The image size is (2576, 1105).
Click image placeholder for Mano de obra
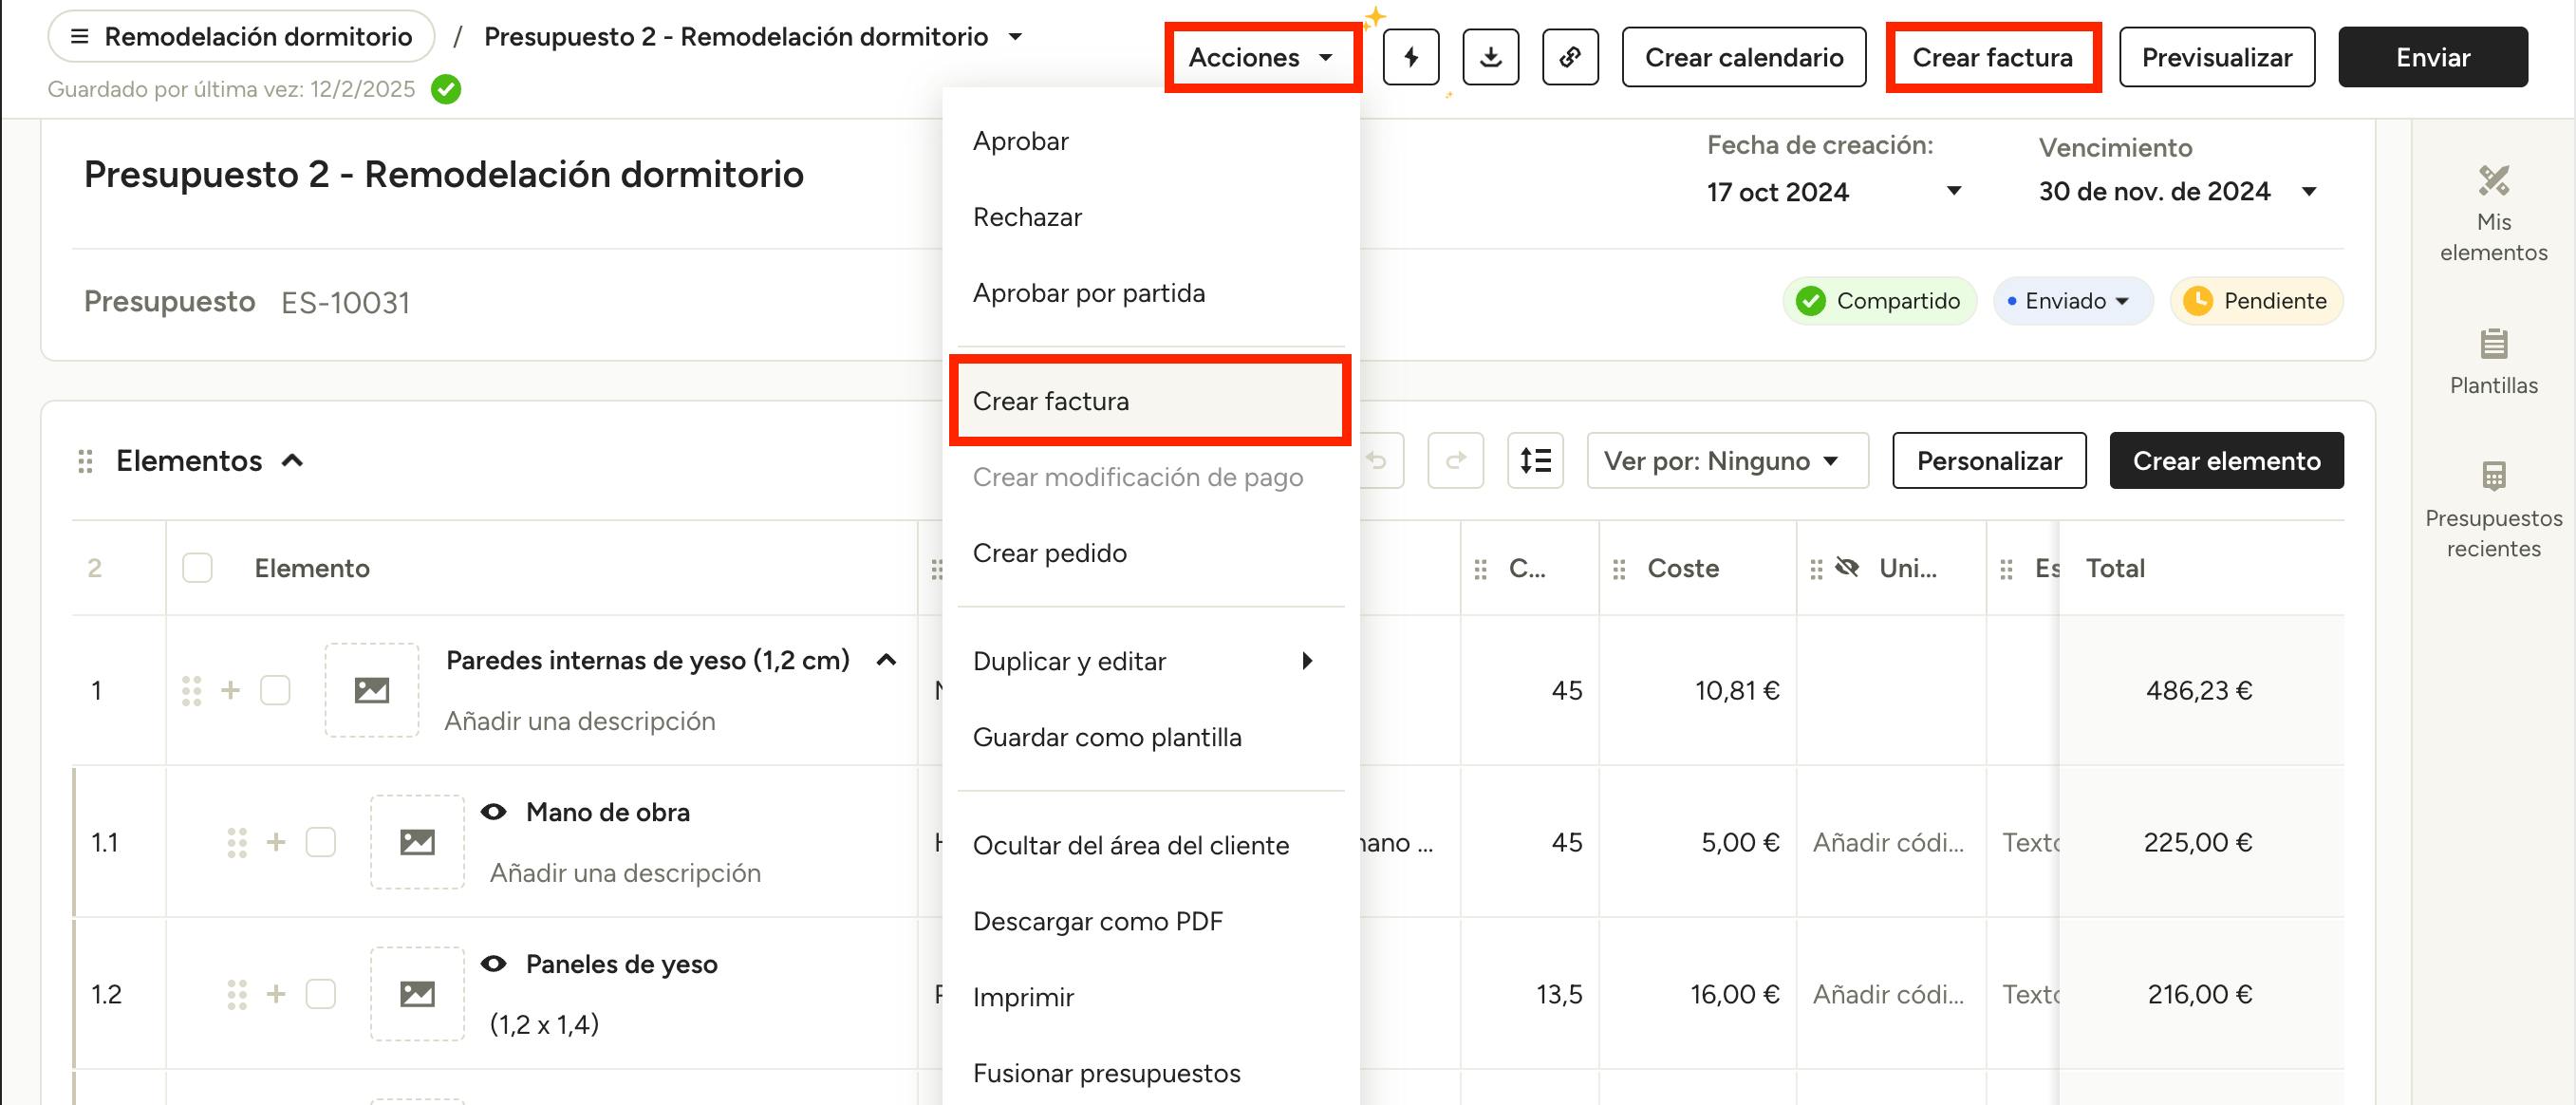tap(417, 842)
